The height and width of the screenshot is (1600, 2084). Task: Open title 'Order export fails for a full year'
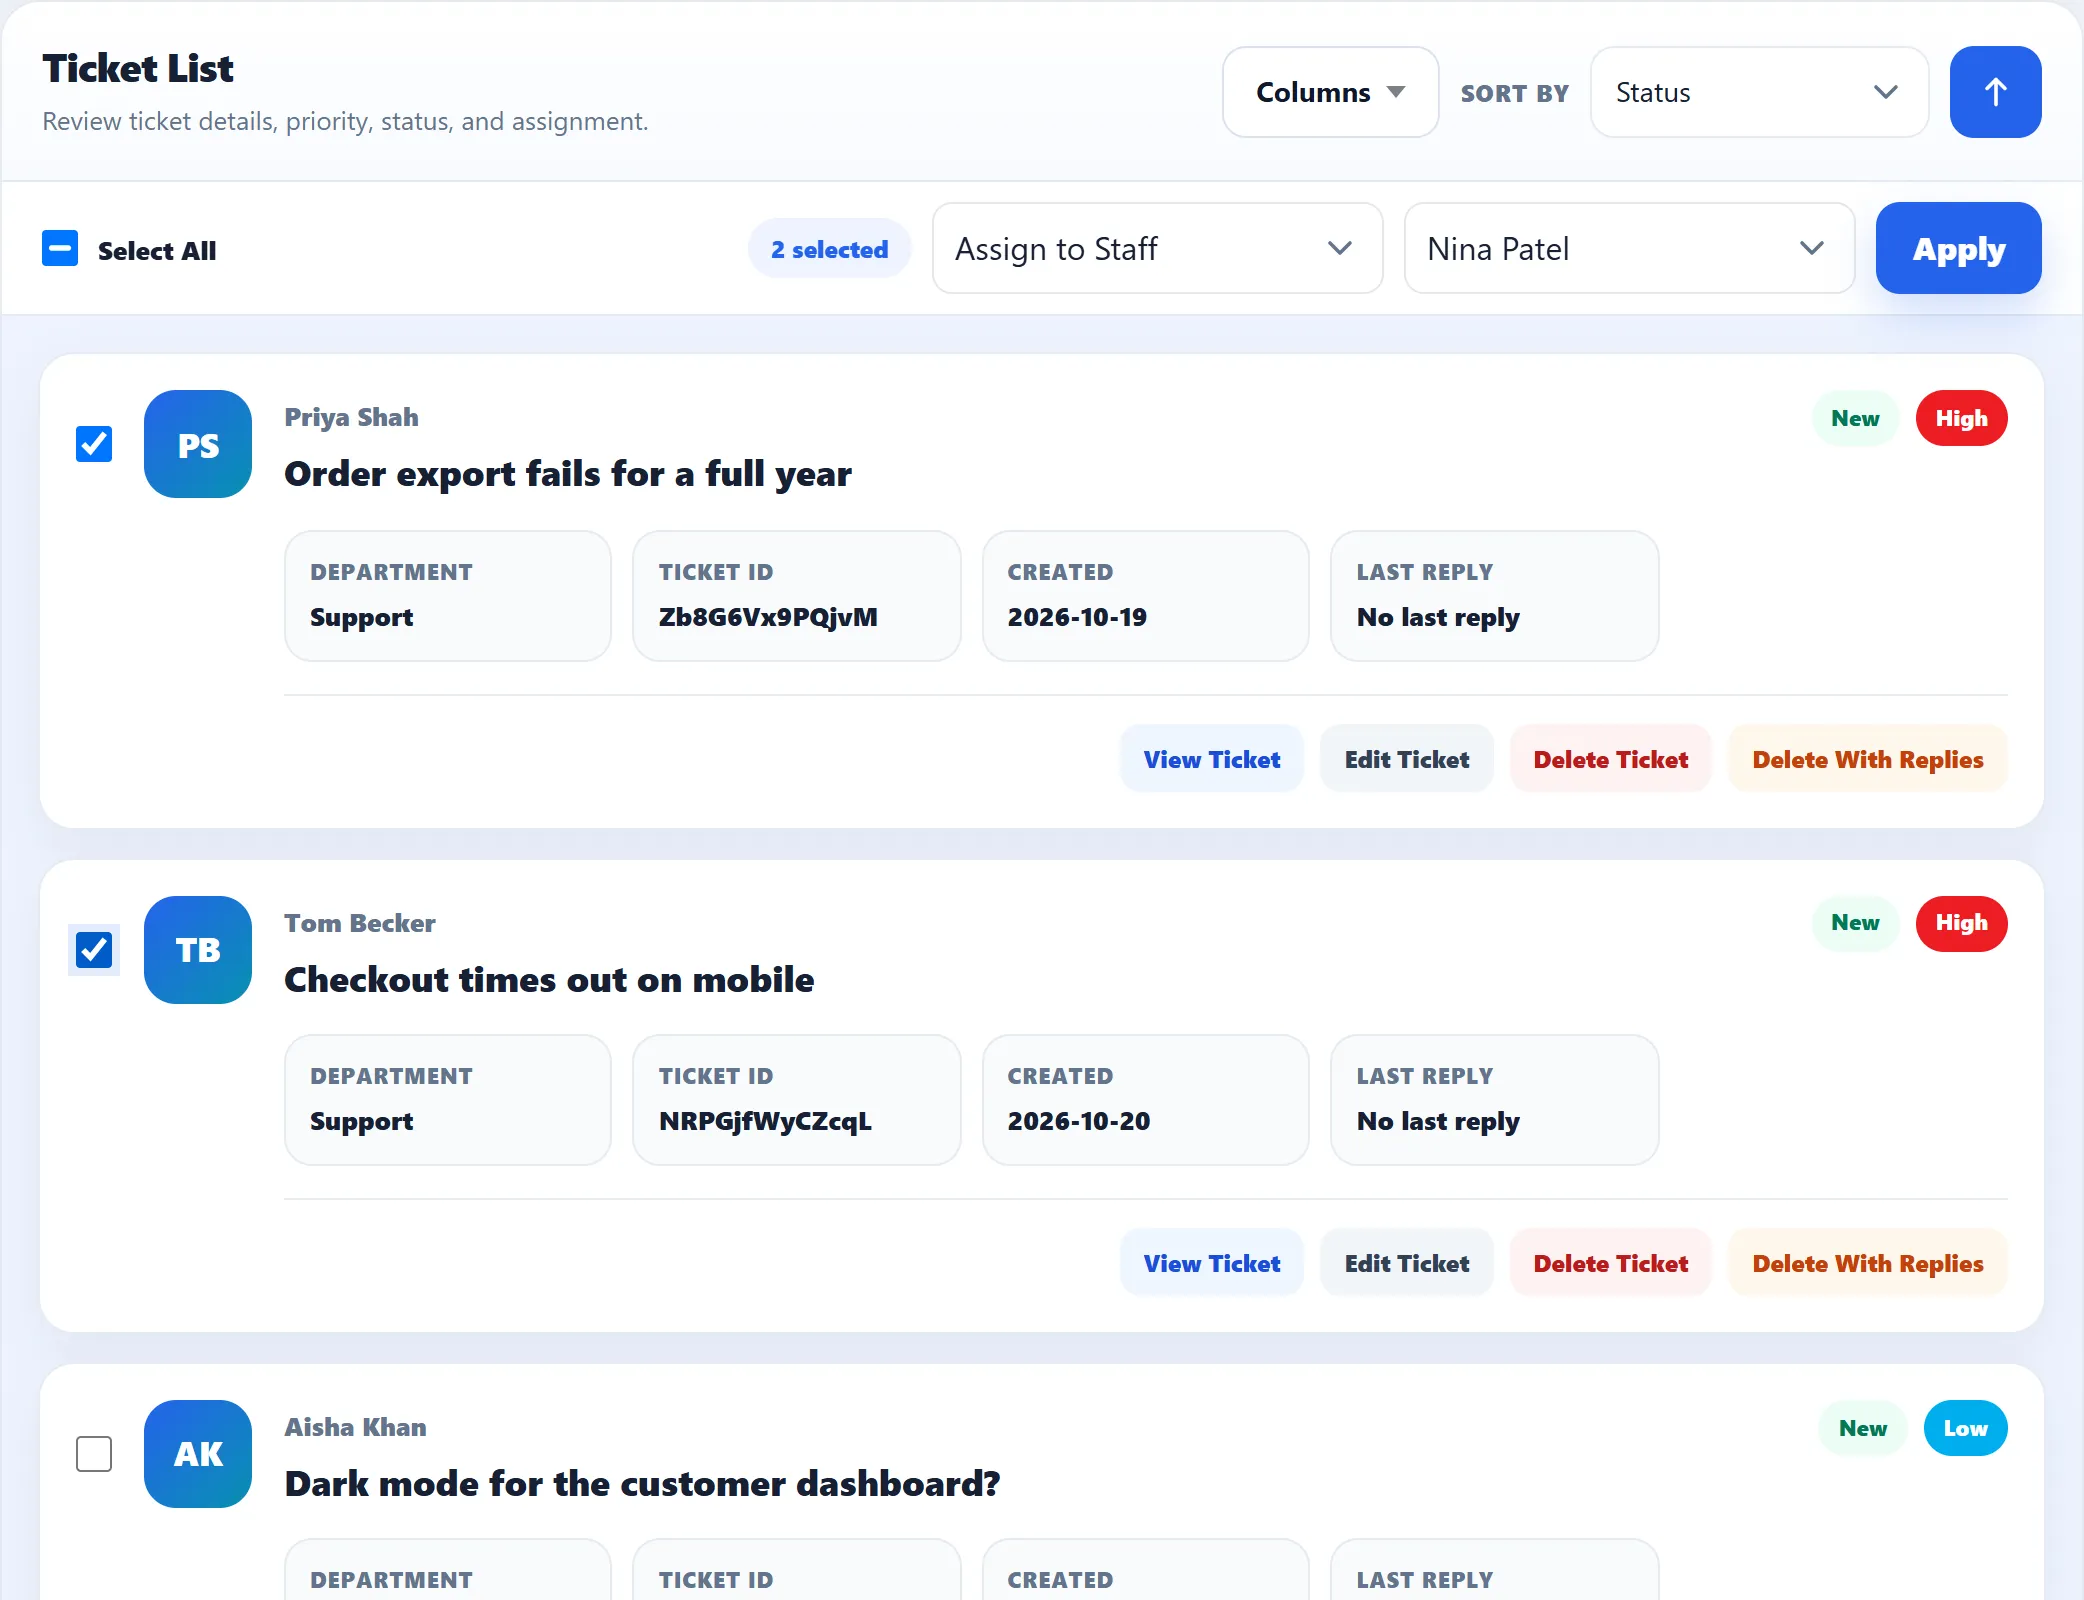coord(567,474)
